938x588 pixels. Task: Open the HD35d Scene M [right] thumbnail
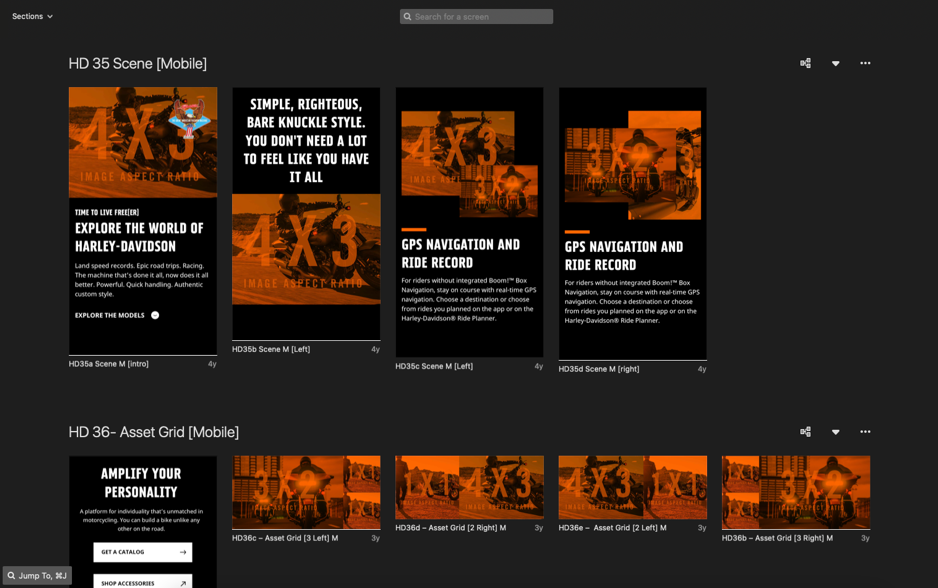(632, 224)
